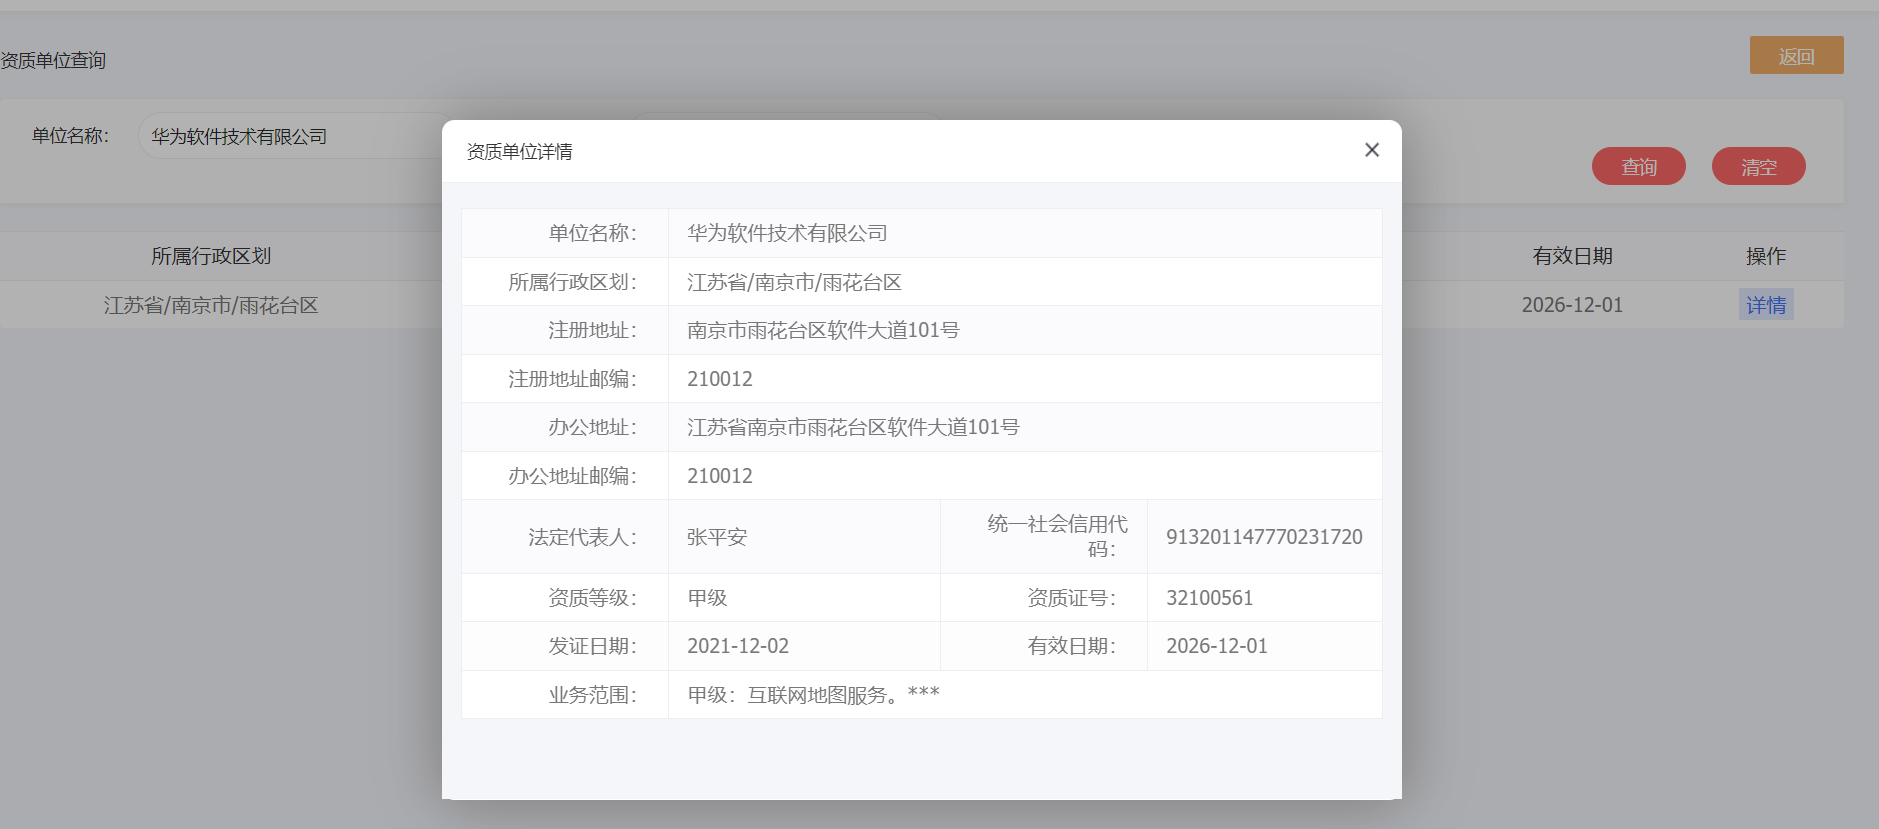Click the 单位名称 label beside the search field
The height and width of the screenshot is (829, 1879).
pos(70,136)
